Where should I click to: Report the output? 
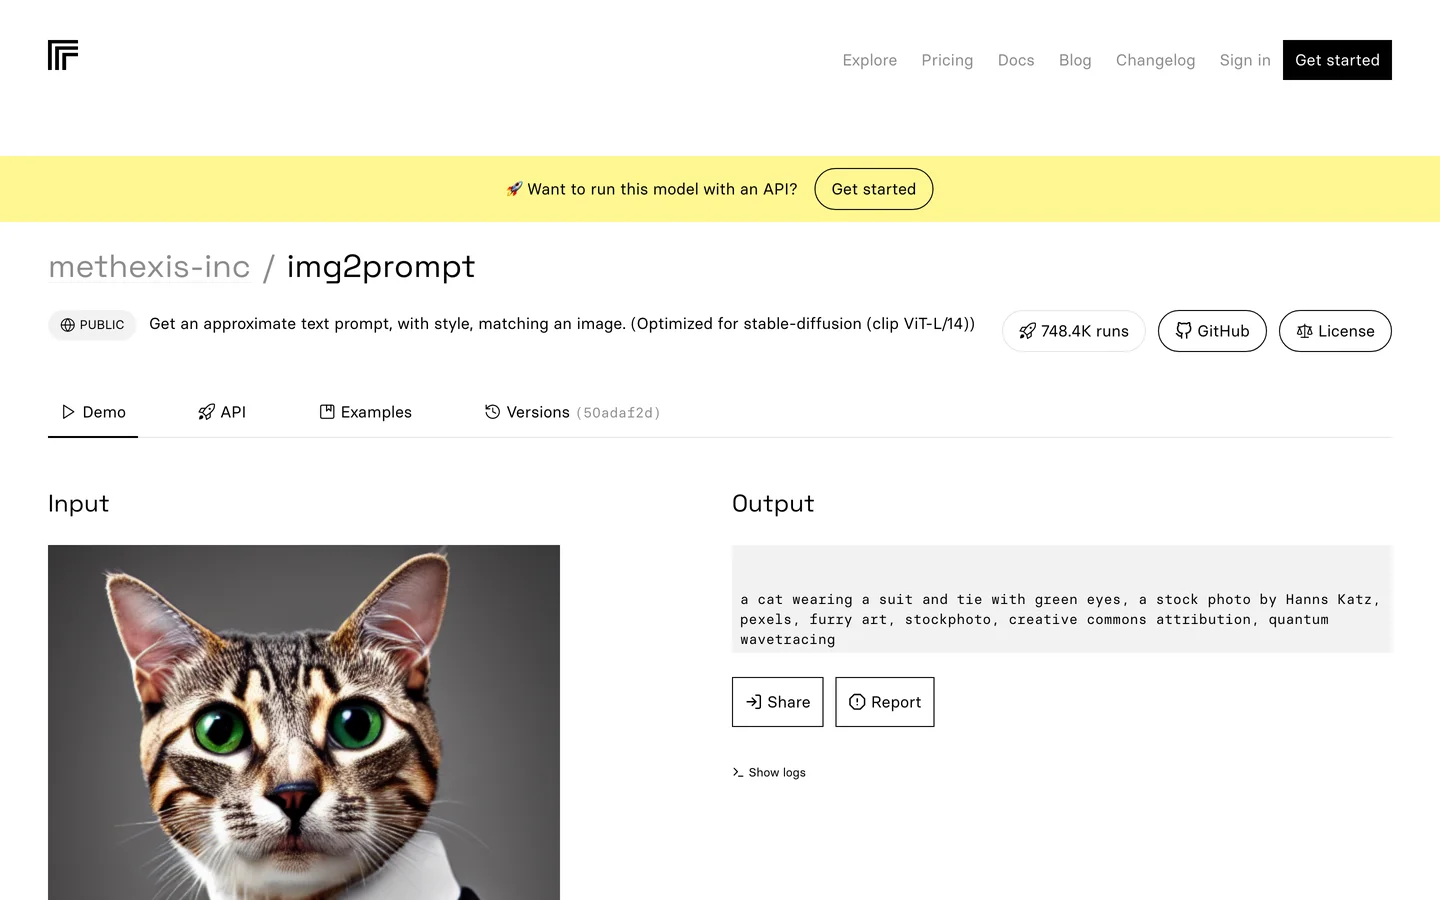pos(884,702)
